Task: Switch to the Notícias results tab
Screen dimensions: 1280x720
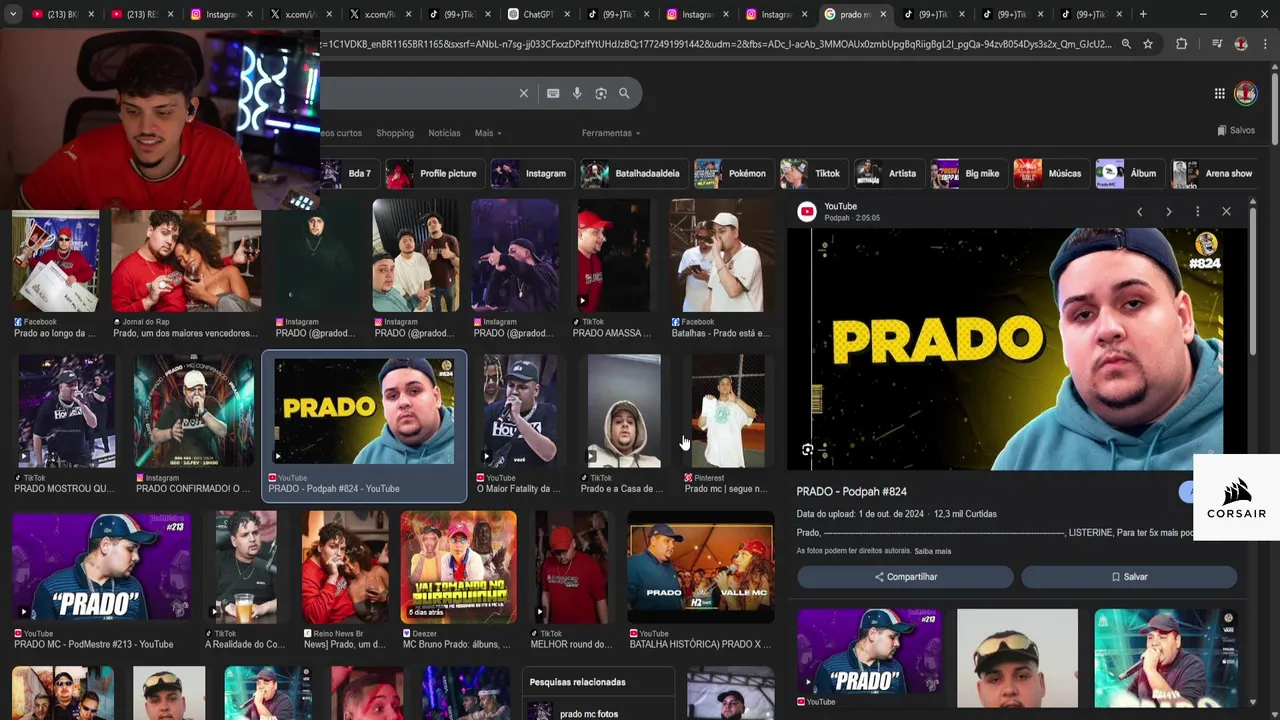Action: pyautogui.click(x=444, y=133)
